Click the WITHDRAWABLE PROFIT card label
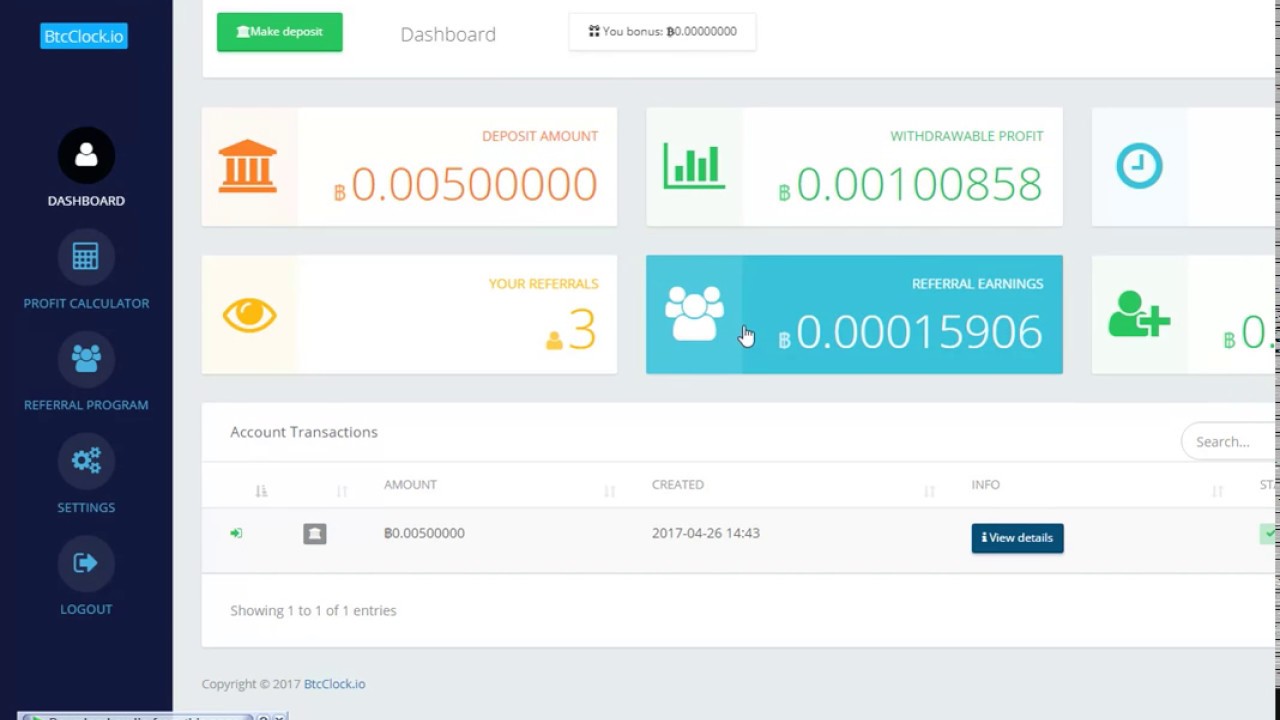Image resolution: width=1280 pixels, height=720 pixels. pyautogui.click(x=966, y=136)
